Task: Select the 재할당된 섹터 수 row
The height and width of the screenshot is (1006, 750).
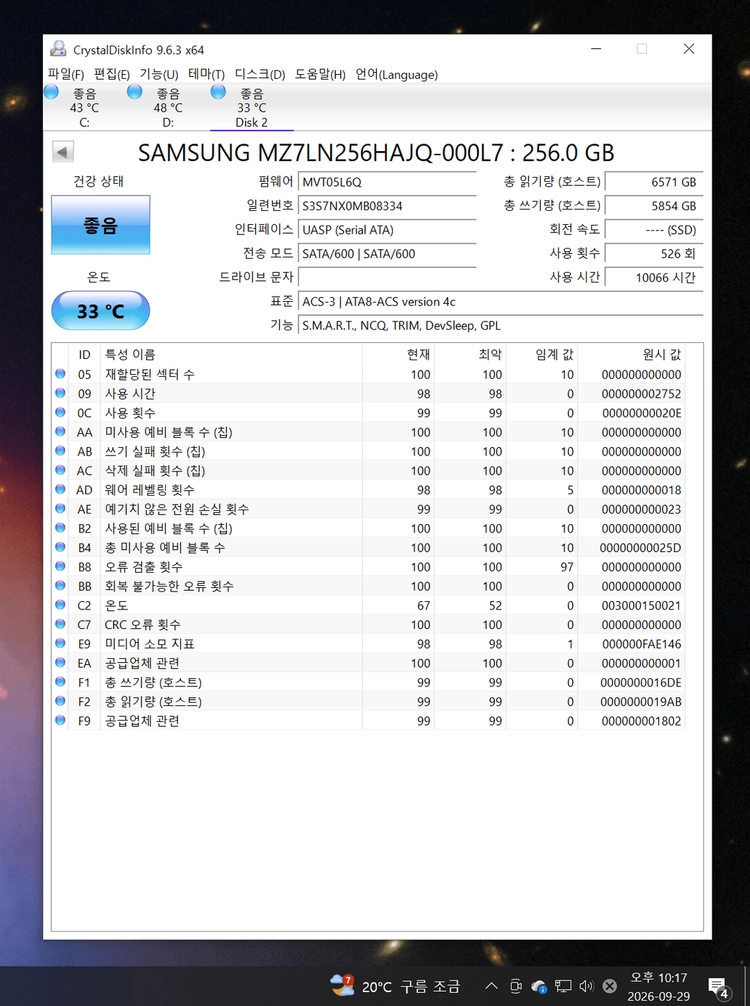Action: coord(368,374)
